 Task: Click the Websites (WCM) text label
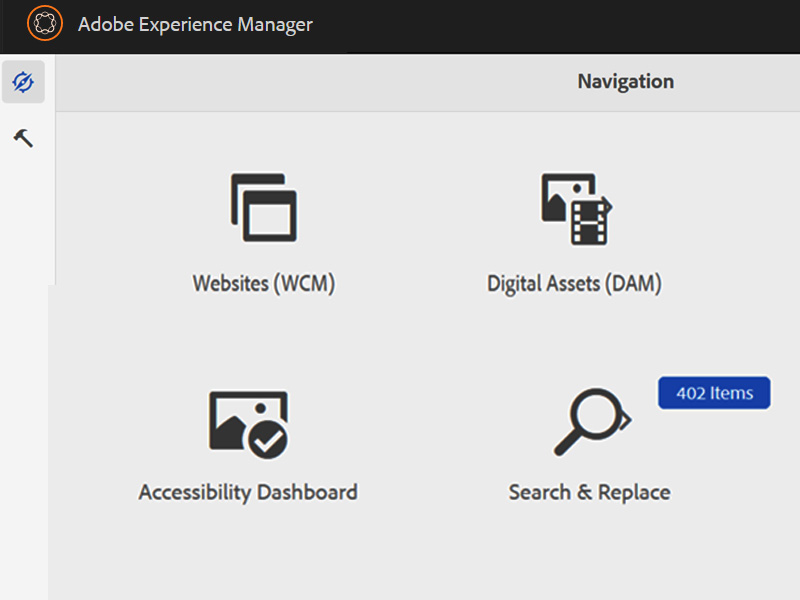point(264,284)
